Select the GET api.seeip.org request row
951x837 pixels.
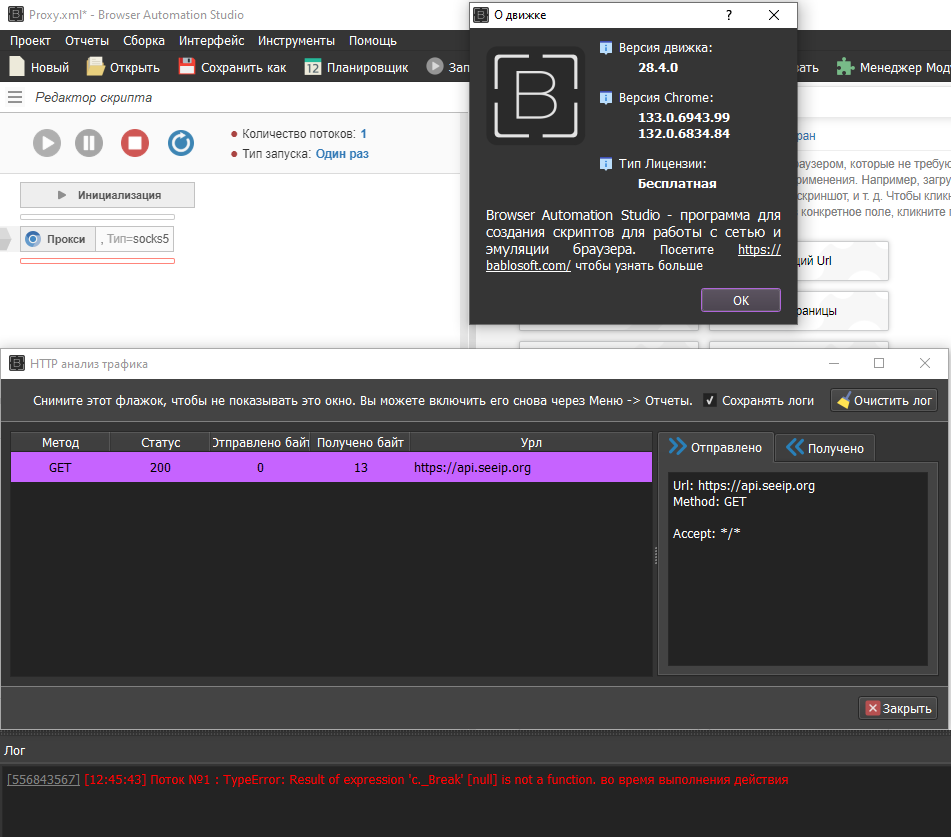point(330,467)
